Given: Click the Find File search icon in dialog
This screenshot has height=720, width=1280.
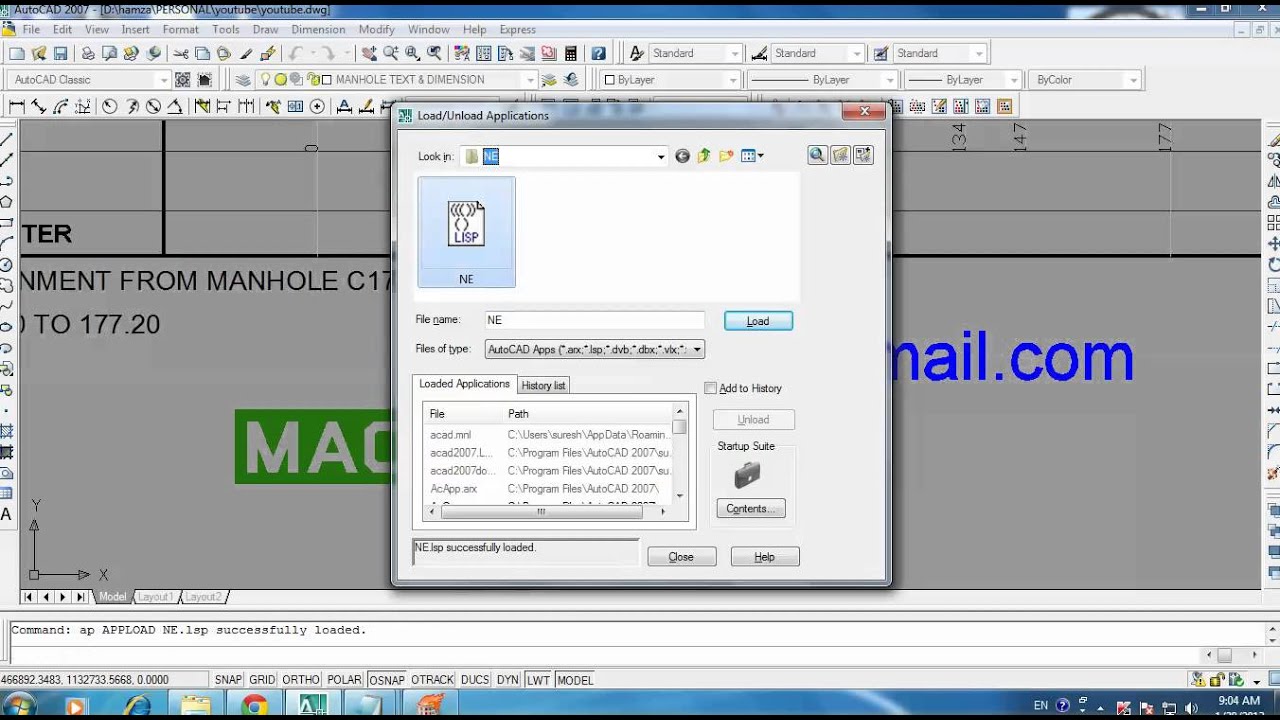Looking at the screenshot, I should coord(817,155).
